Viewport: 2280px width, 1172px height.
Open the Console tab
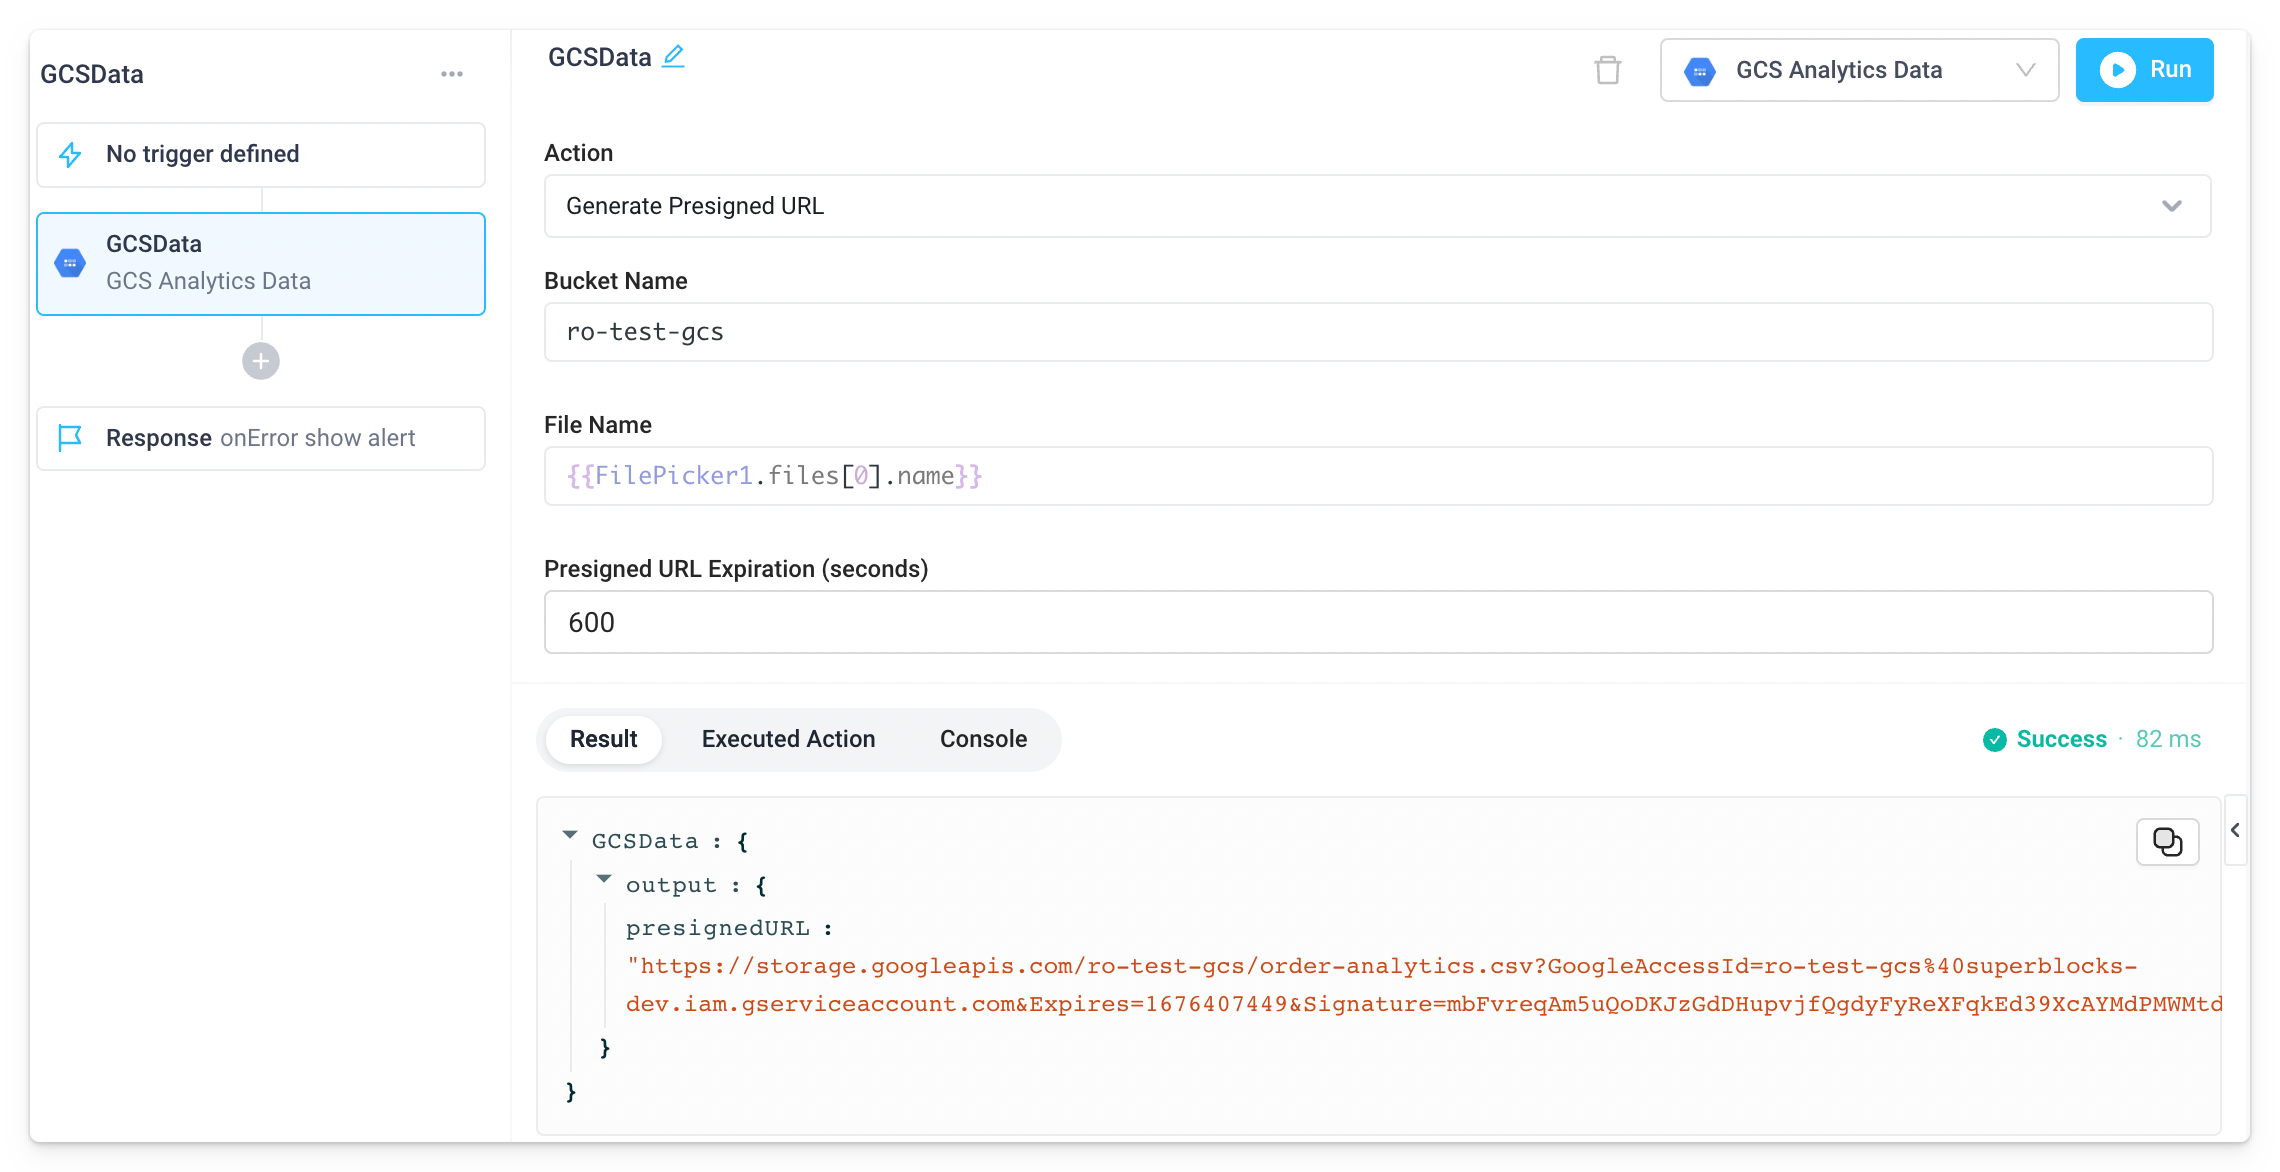982,739
